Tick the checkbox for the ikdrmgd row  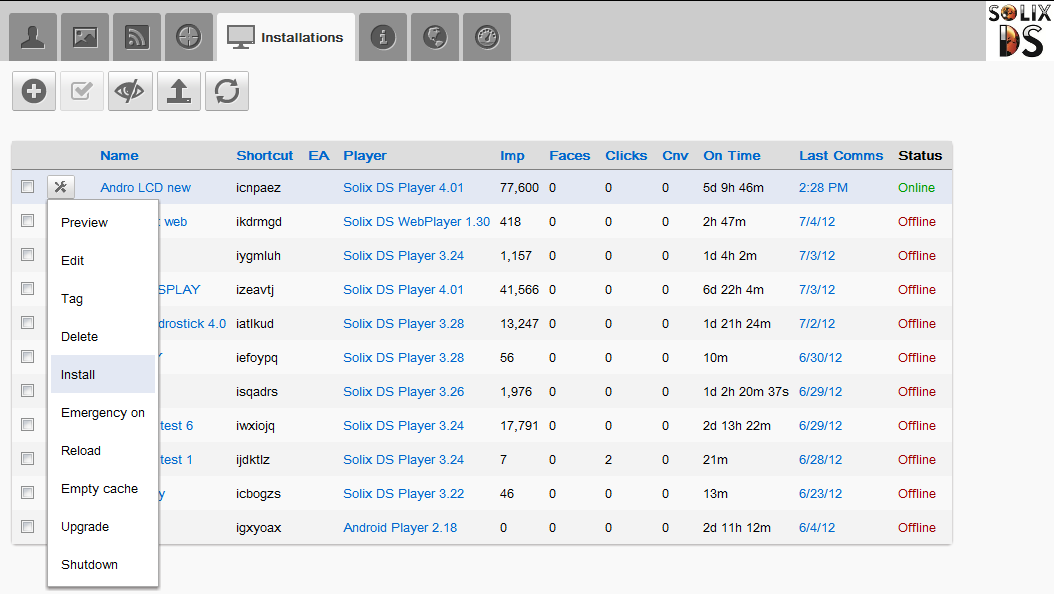[28, 220]
